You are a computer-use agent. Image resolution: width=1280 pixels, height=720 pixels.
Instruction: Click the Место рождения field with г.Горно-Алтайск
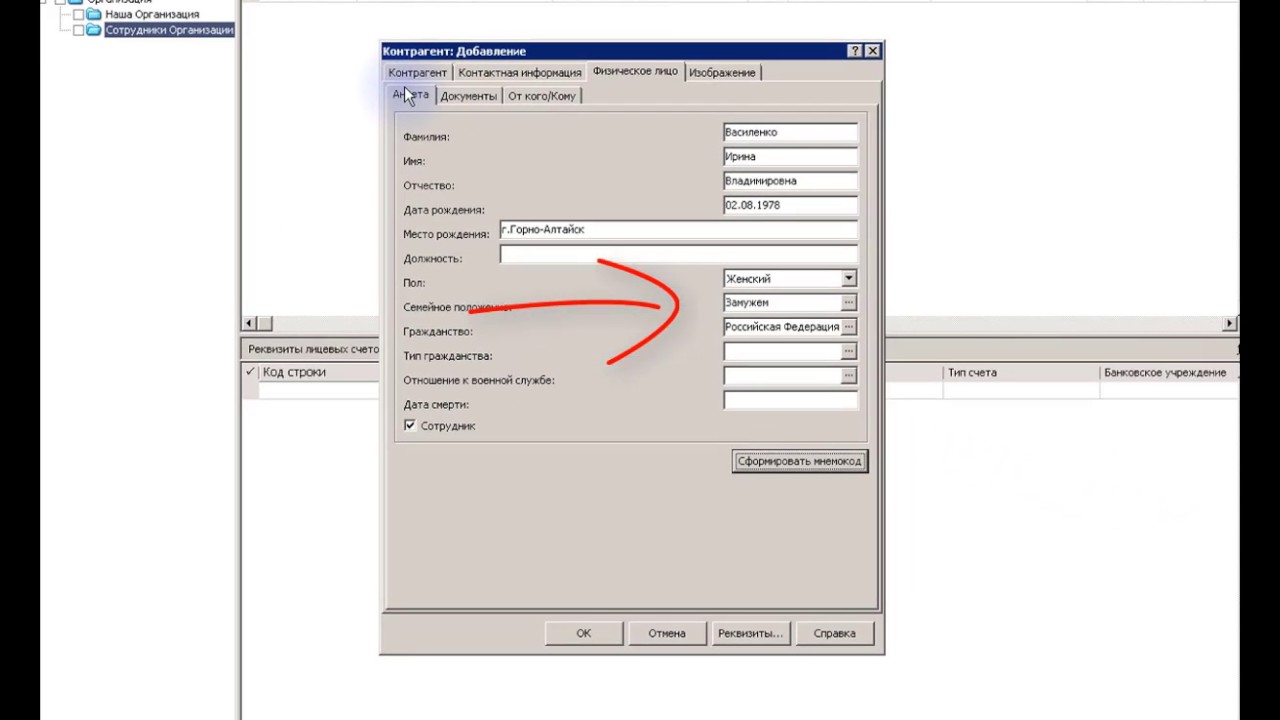tap(679, 230)
